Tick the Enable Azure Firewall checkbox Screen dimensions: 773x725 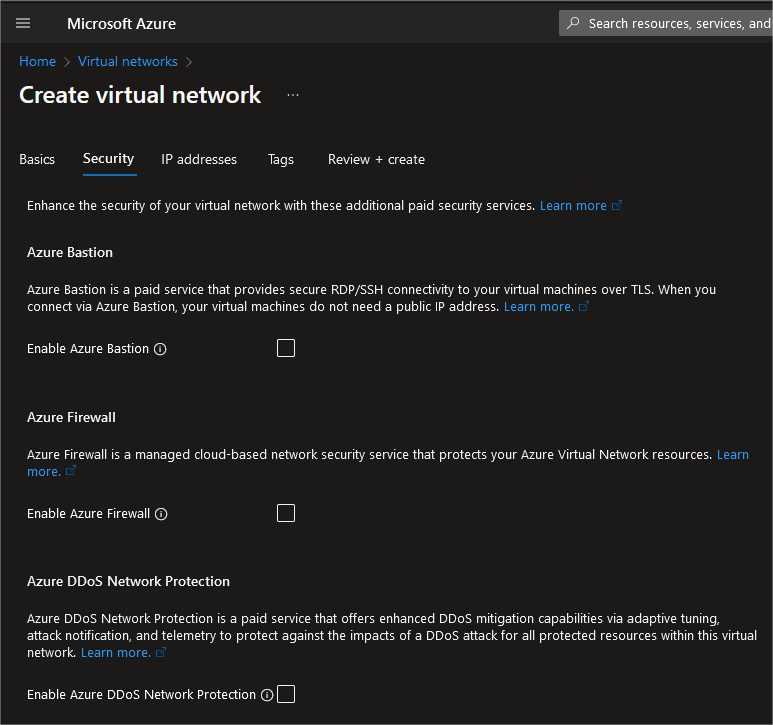click(x=286, y=513)
